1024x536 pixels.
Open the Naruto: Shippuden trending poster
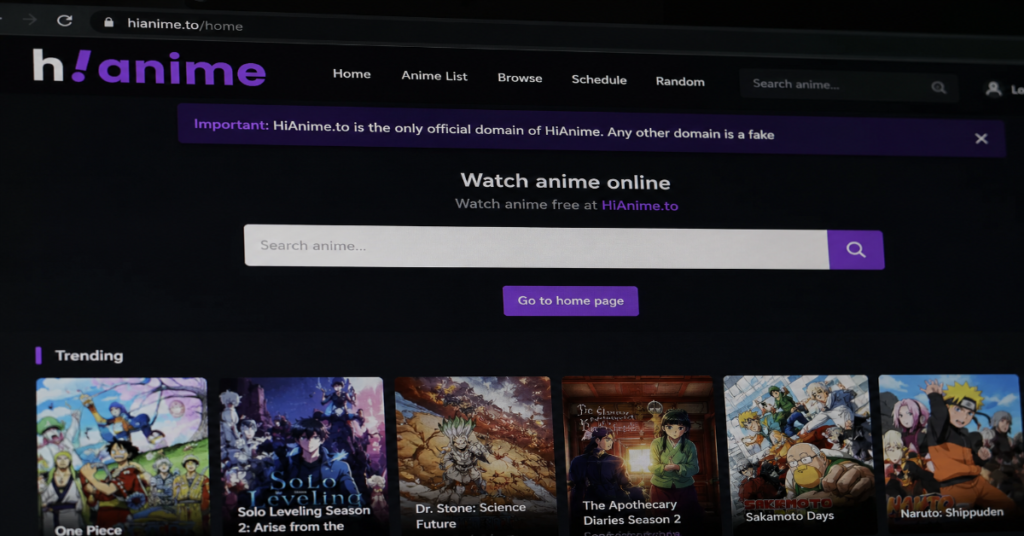click(949, 454)
